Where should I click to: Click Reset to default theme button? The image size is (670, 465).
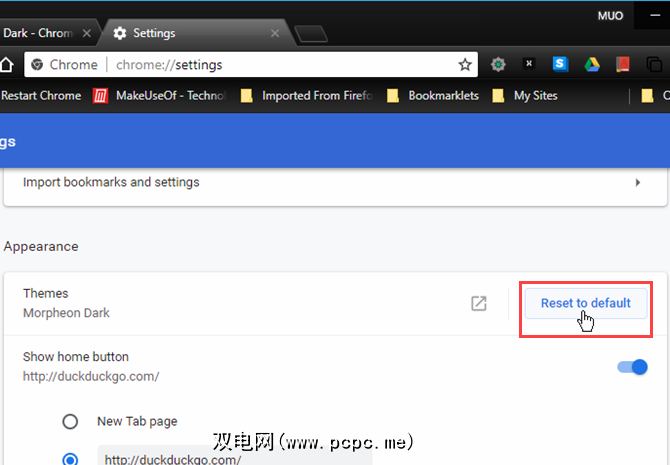tap(586, 303)
